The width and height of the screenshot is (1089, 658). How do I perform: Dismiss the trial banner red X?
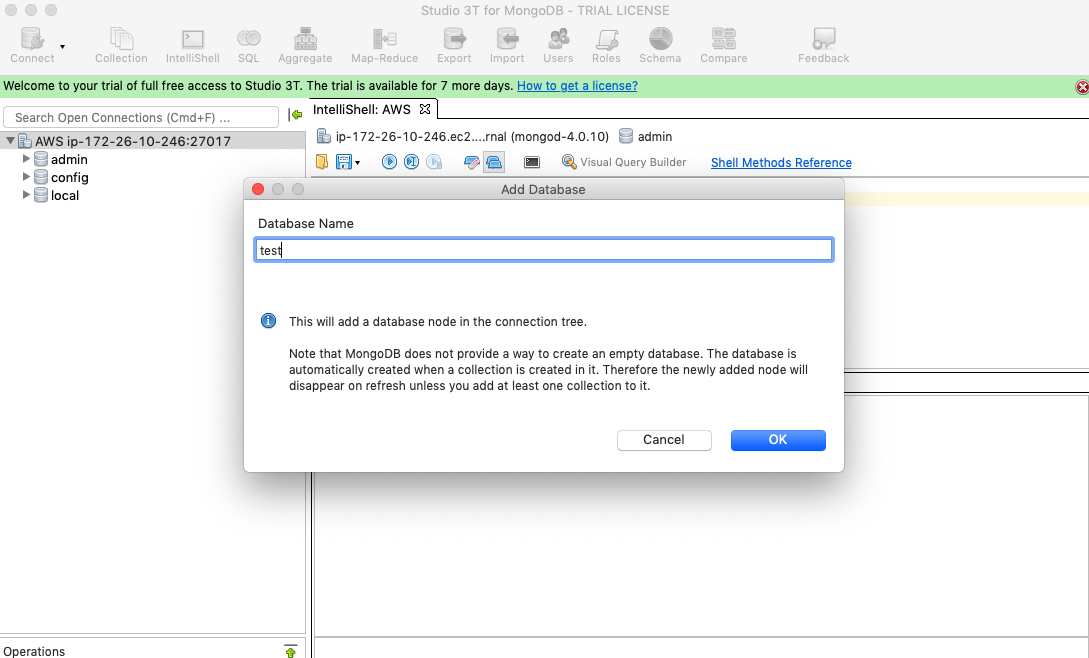tap(1082, 87)
